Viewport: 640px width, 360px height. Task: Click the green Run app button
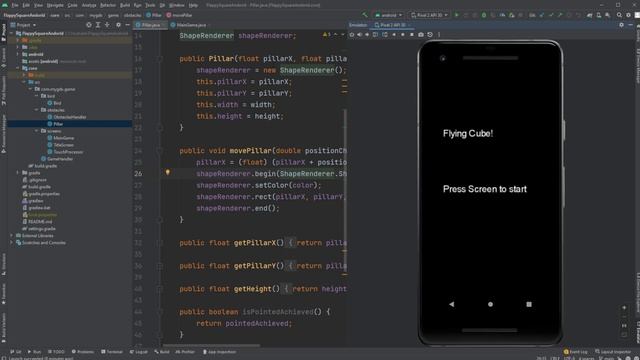457,15
